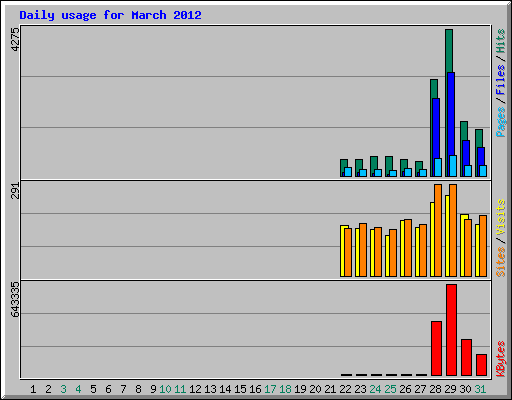512x400 pixels.
Task: Click green weekend day label 3
Action: click(x=63, y=389)
